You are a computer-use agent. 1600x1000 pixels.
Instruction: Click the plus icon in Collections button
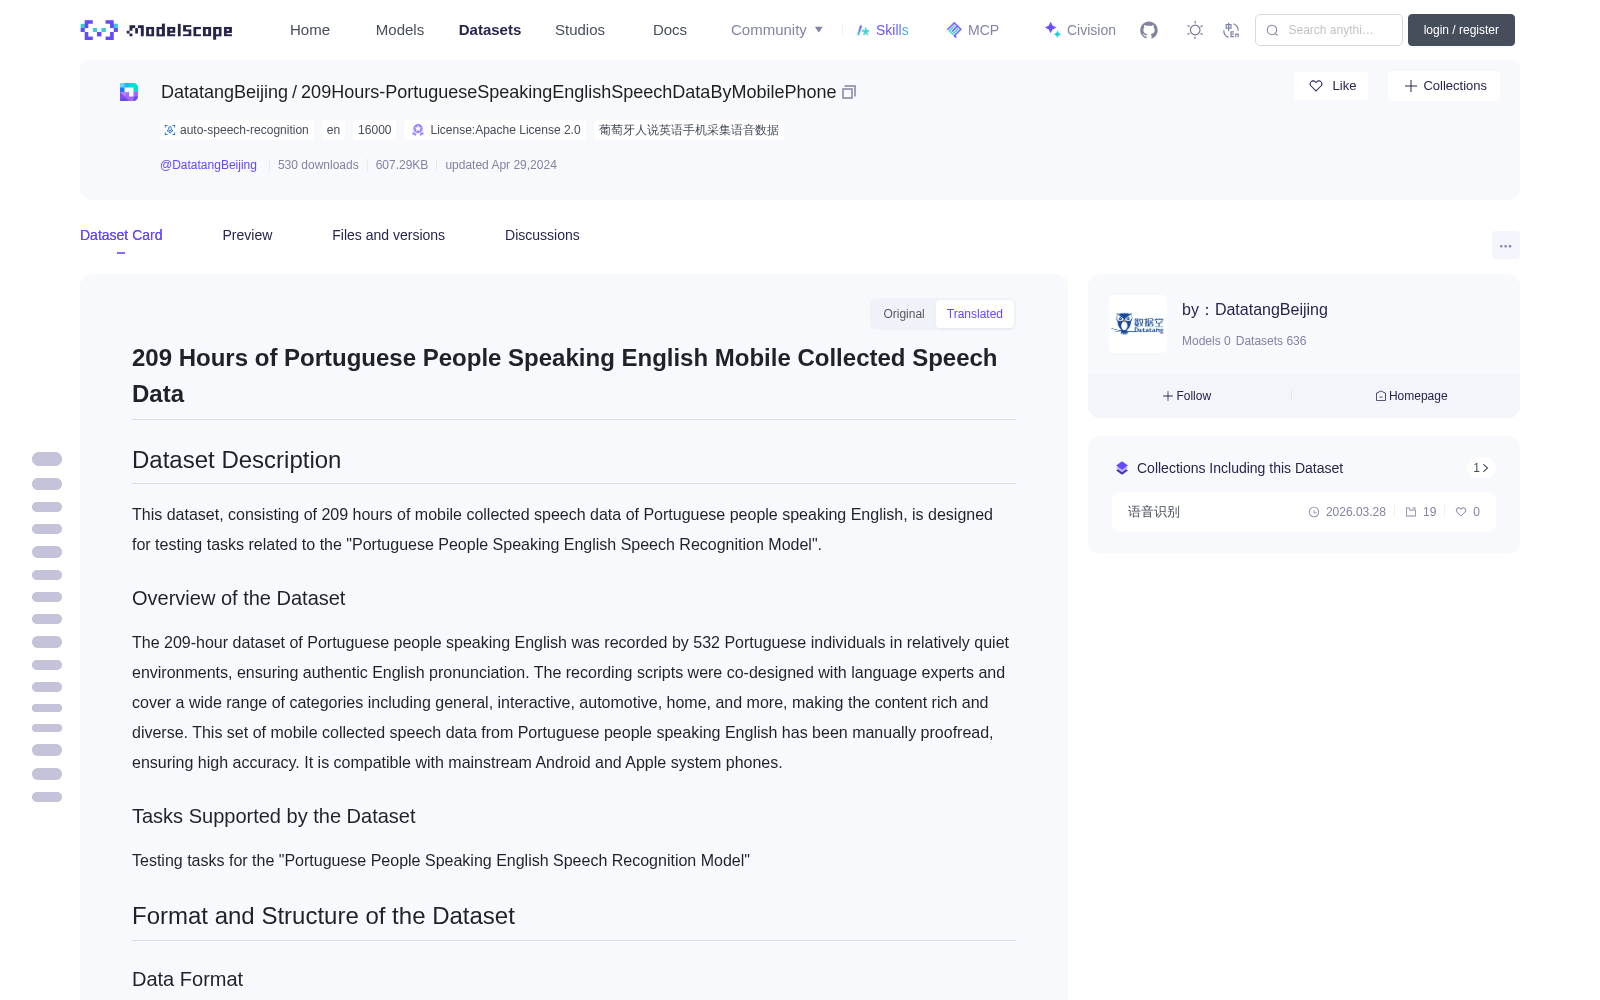tap(1411, 86)
